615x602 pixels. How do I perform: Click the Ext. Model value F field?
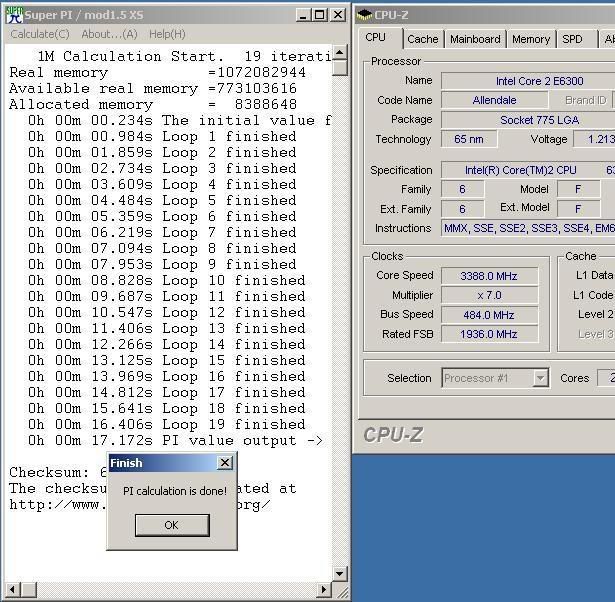point(578,209)
